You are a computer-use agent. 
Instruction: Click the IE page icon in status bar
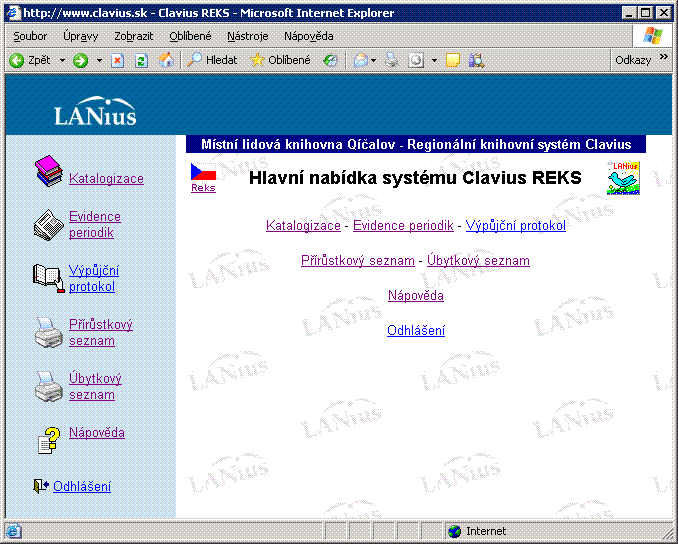[x=13, y=531]
